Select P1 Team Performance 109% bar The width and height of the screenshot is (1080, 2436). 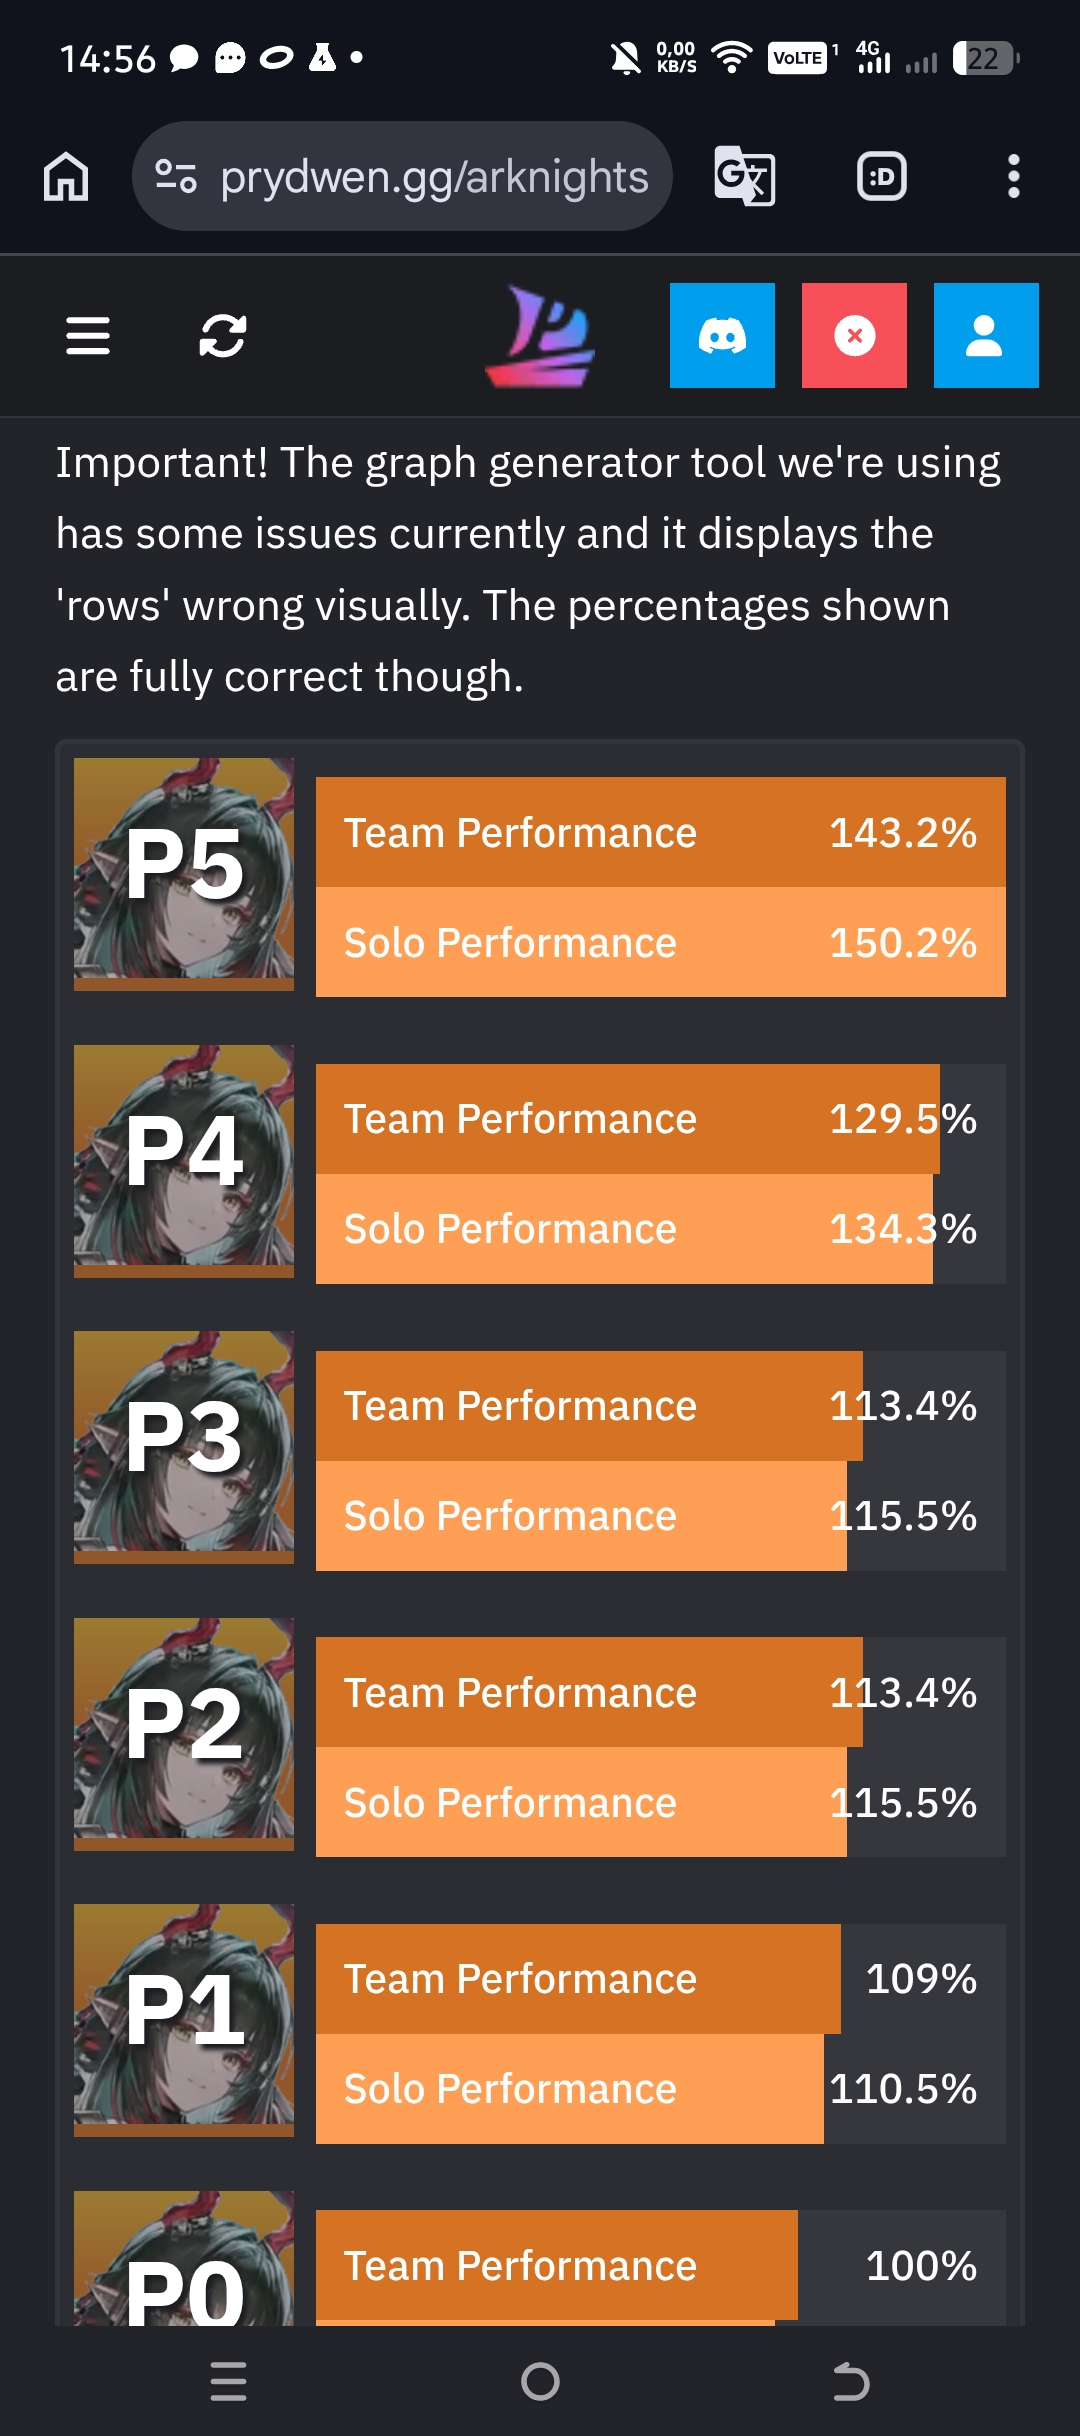(661, 1979)
